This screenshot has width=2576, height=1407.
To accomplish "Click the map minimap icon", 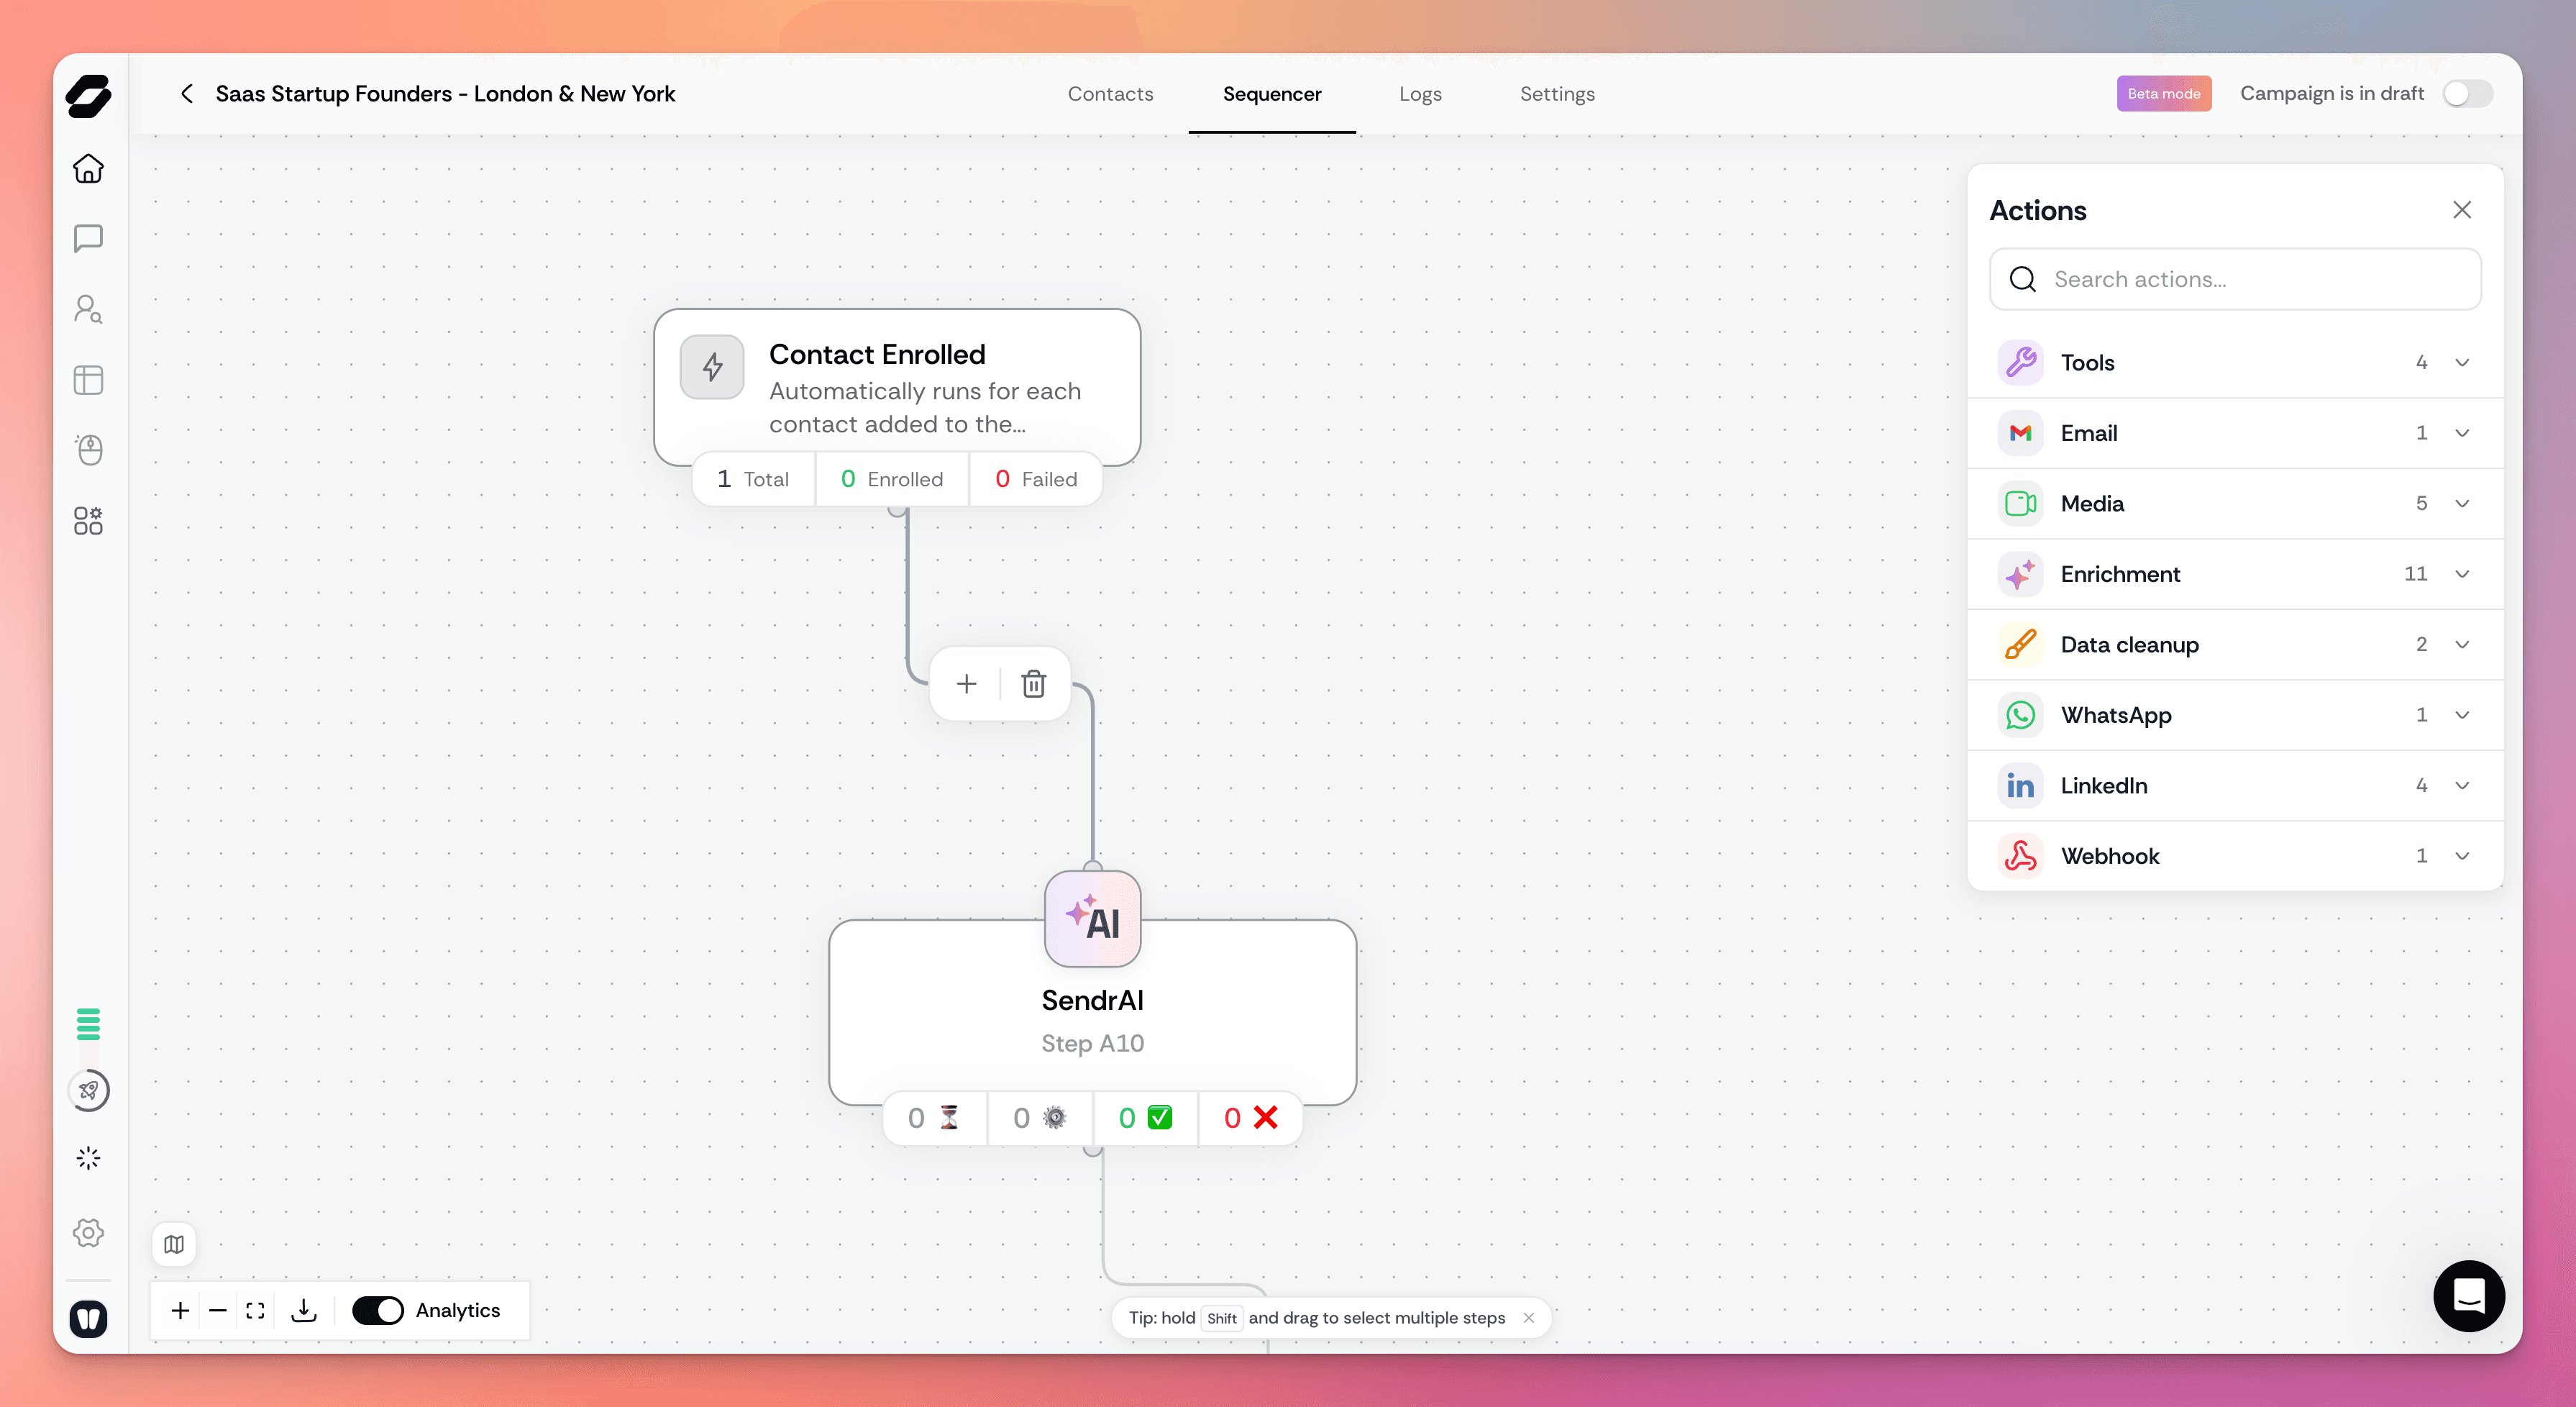I will click(x=174, y=1244).
